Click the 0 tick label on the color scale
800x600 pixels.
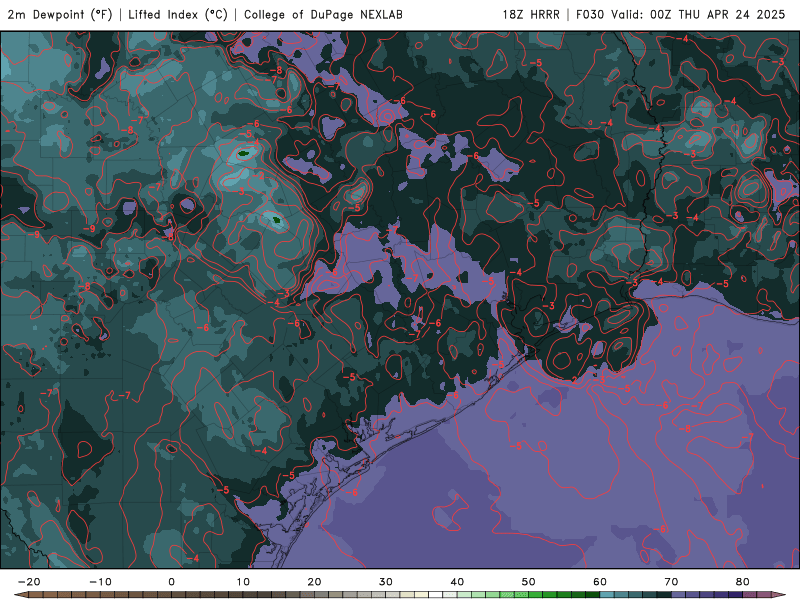point(171,582)
